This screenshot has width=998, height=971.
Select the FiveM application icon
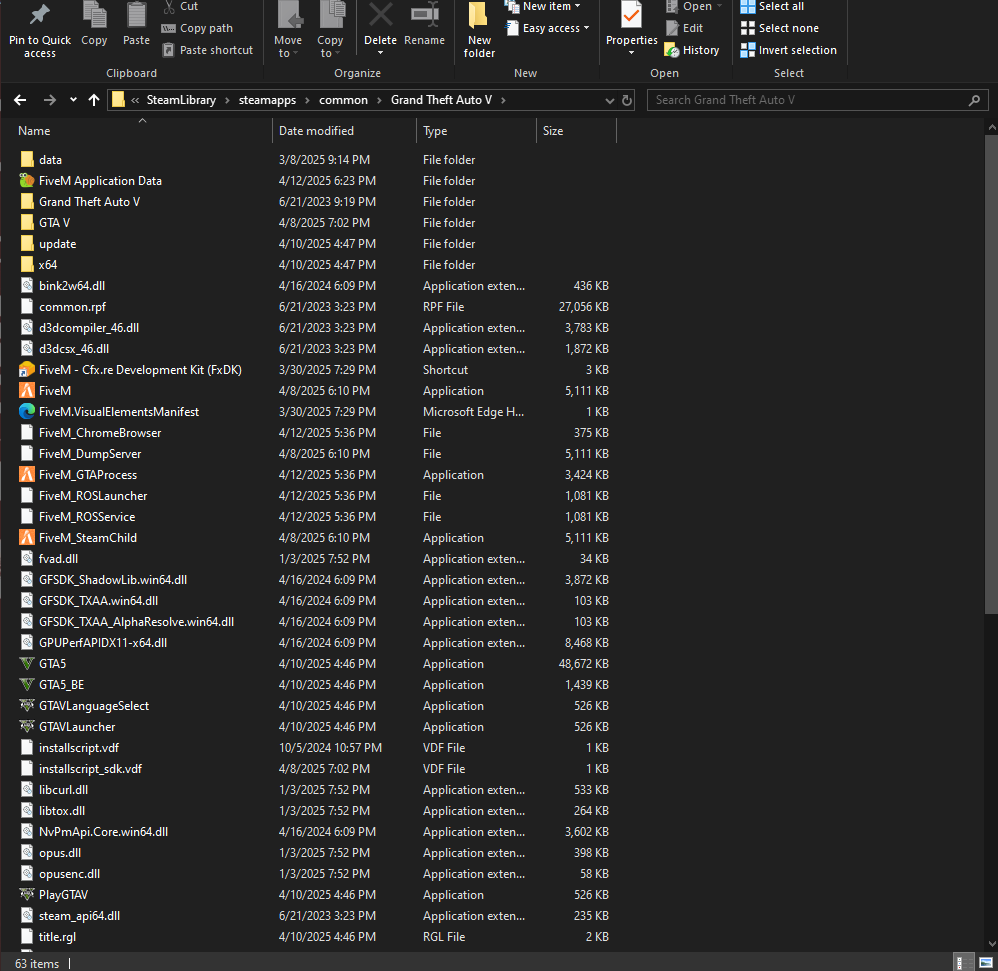point(27,391)
